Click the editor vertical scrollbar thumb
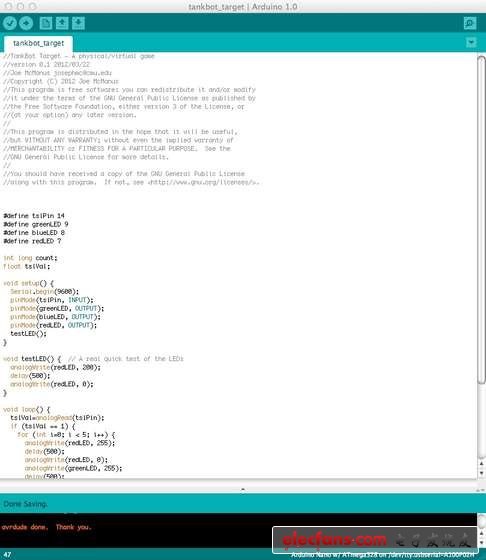This screenshot has height=560, width=486. [481, 220]
